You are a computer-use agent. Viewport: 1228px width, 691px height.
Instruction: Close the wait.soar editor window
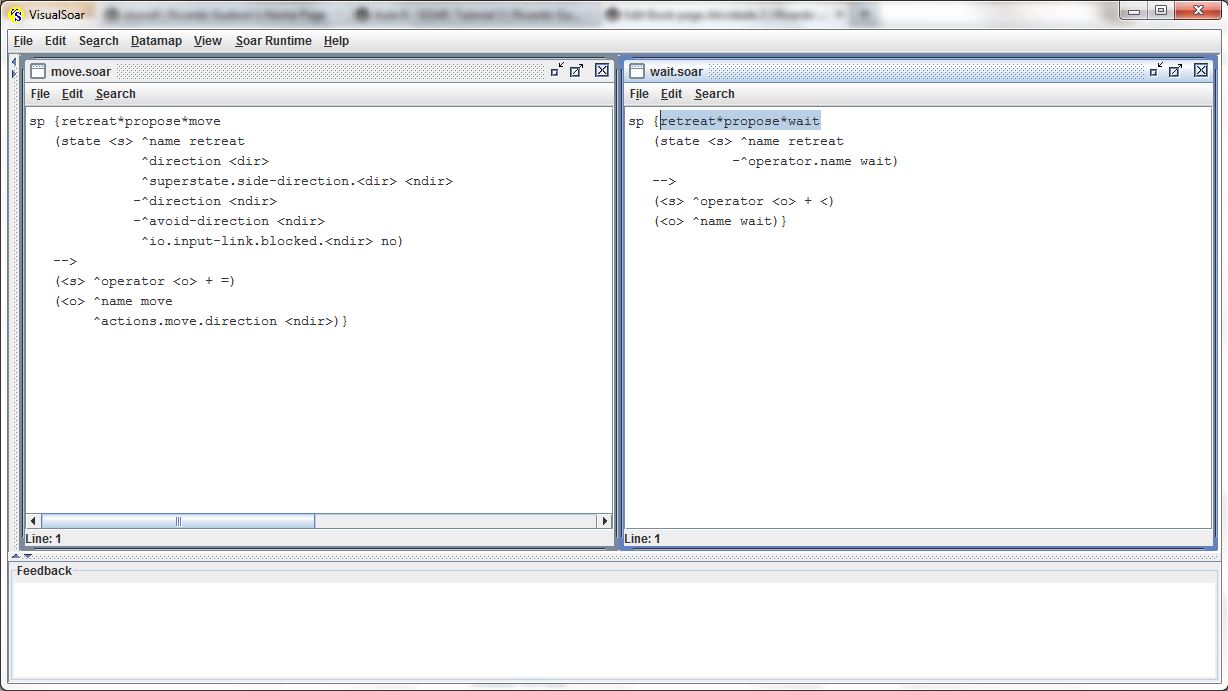(x=1201, y=70)
